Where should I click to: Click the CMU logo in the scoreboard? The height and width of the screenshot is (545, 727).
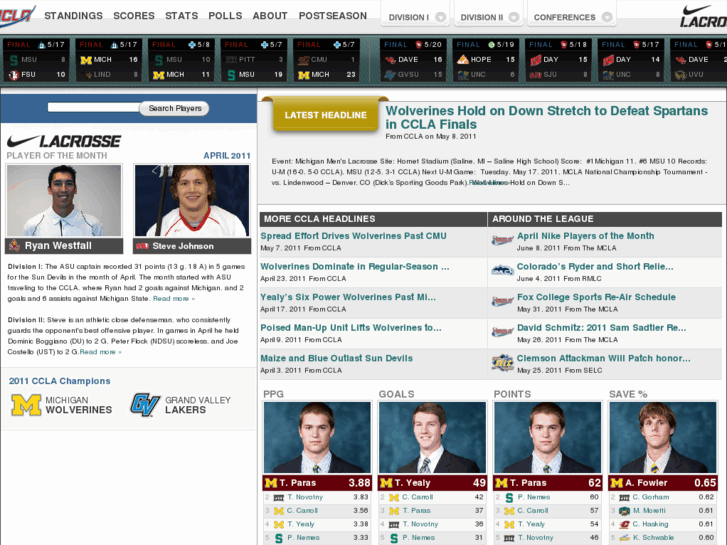304,60
